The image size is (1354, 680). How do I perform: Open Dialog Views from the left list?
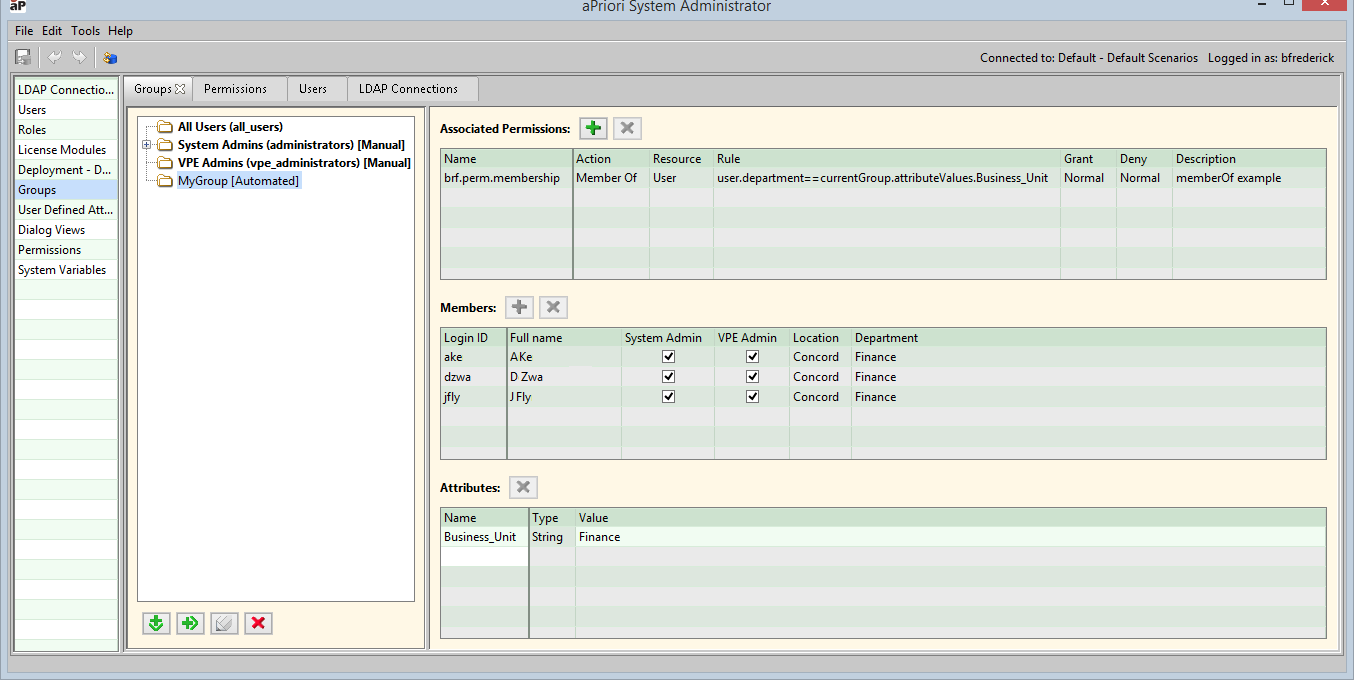[x=51, y=230]
